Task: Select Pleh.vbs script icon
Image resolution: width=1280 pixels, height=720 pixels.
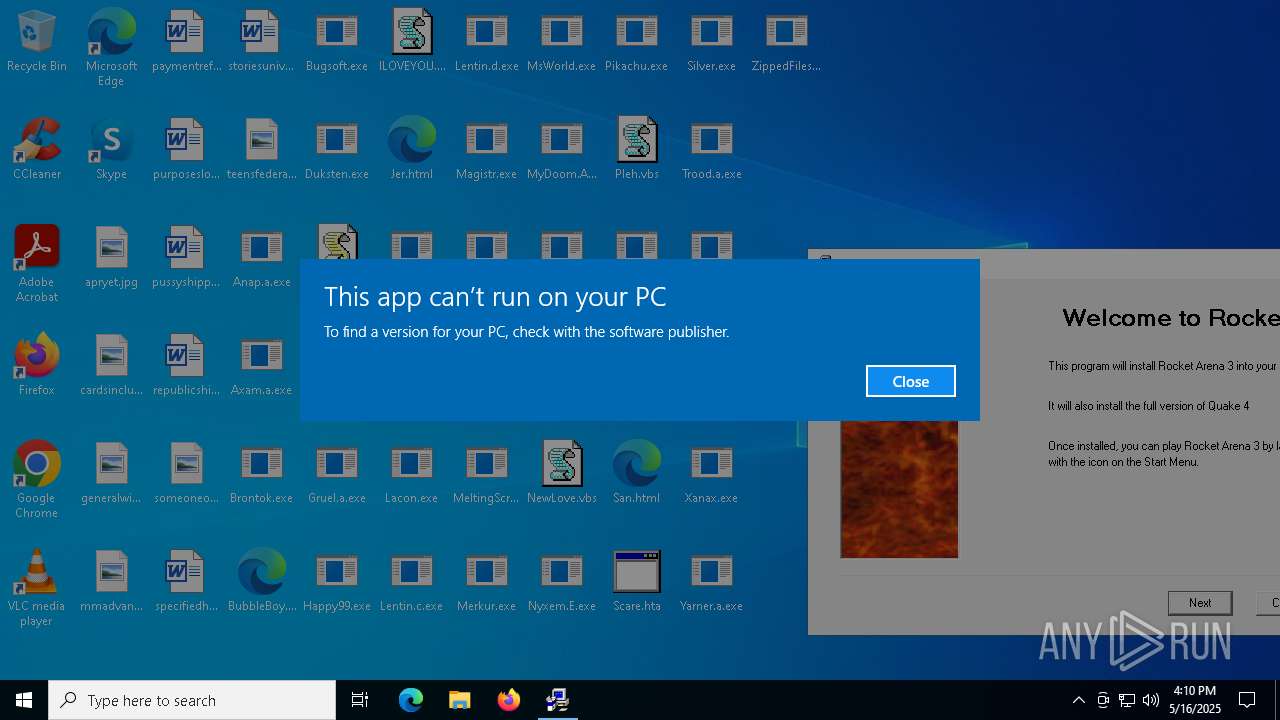Action: point(637,150)
